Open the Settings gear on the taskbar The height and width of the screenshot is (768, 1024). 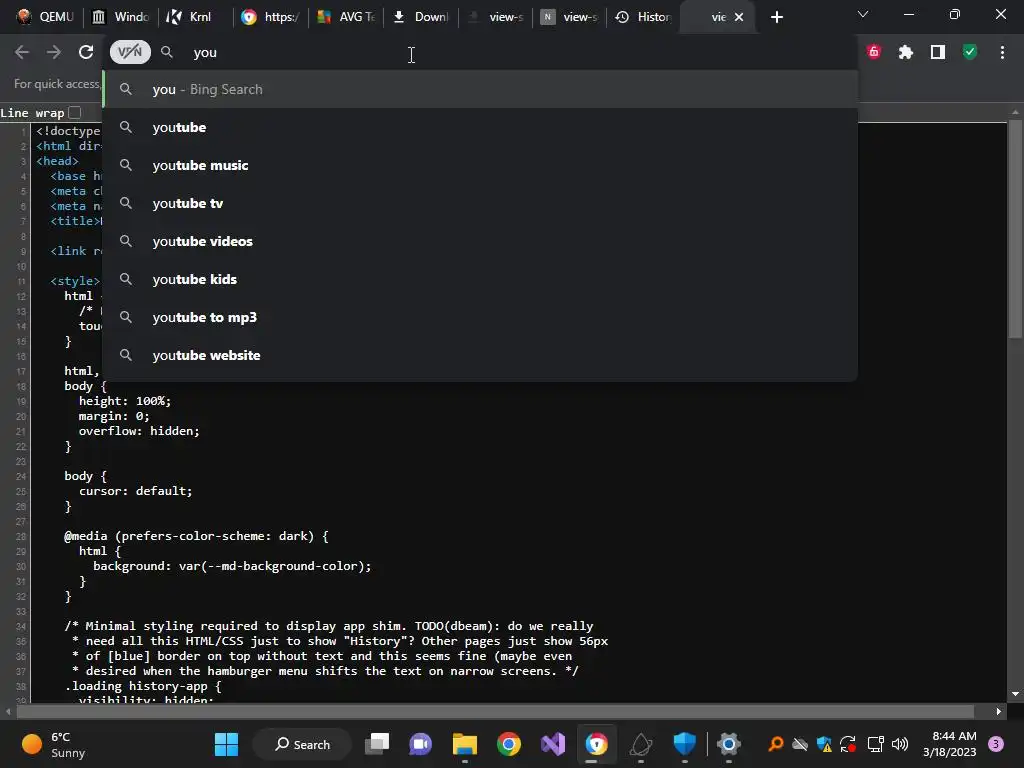tap(729, 744)
